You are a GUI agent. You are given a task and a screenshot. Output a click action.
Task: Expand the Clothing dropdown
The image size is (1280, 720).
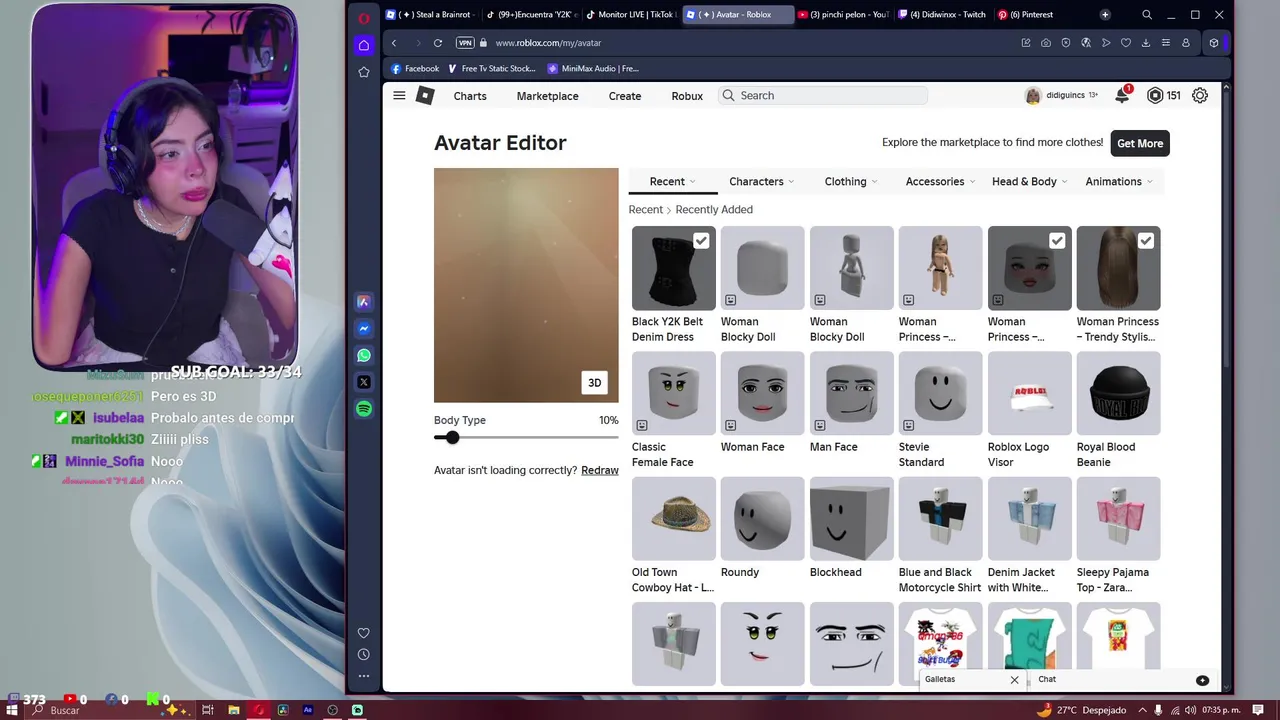click(851, 181)
